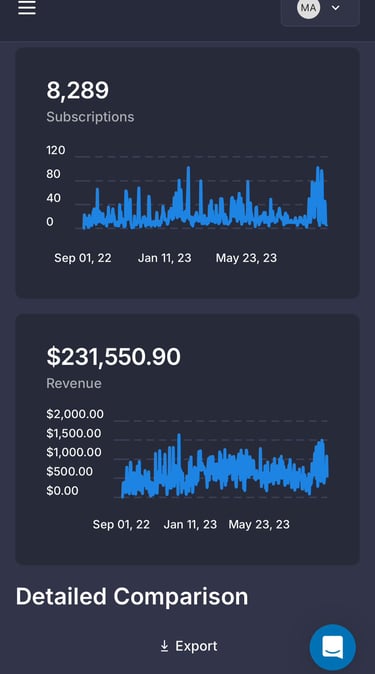Click the Subscriptions chart plot area
This screenshot has height=674, width=375.
click(201, 193)
